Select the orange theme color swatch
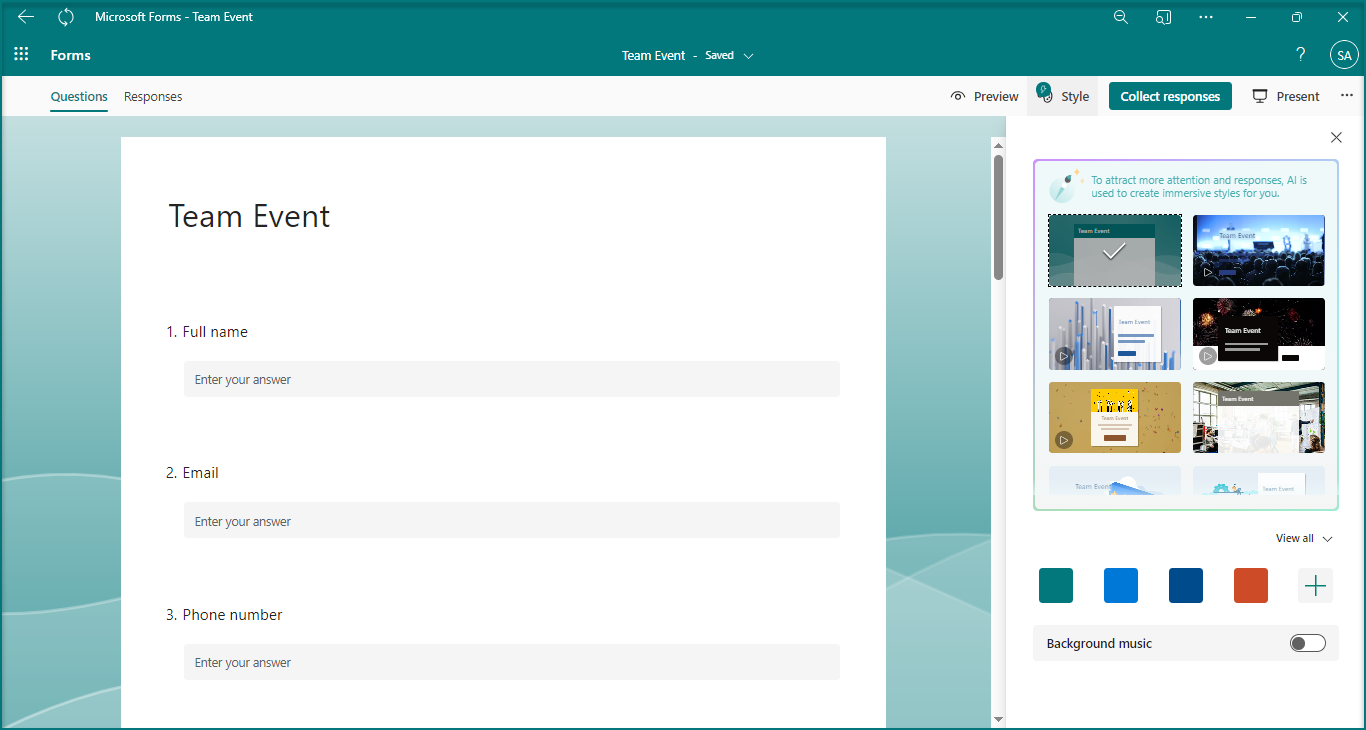 click(1250, 585)
